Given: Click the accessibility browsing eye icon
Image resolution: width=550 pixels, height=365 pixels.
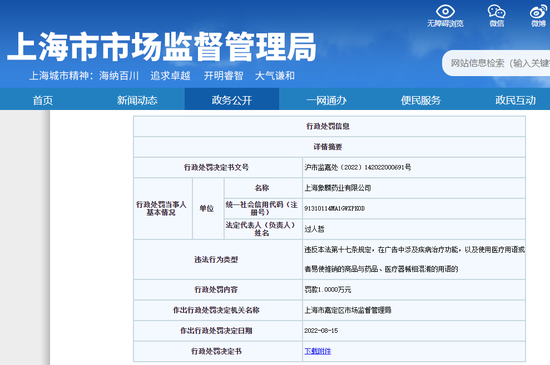Looking at the screenshot, I should (445, 12).
